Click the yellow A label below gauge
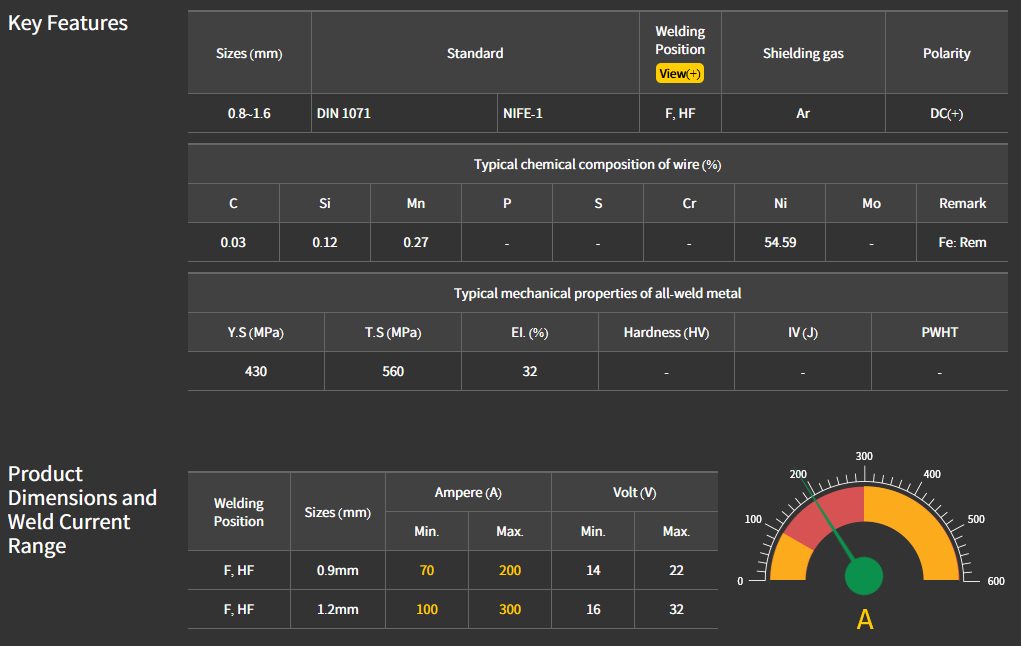The height and width of the screenshot is (646, 1021). [865, 620]
